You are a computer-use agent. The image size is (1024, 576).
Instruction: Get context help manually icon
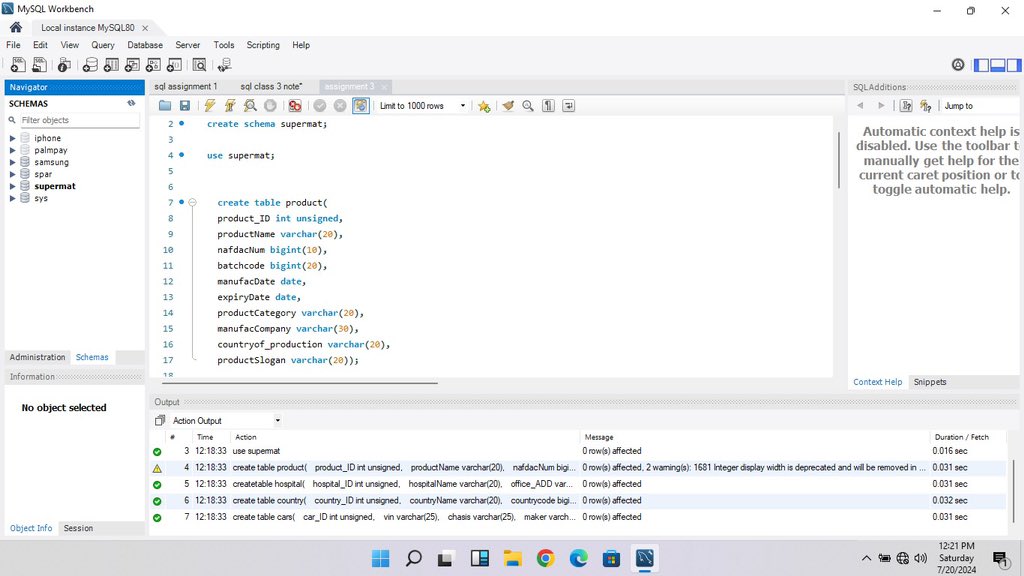point(906,106)
